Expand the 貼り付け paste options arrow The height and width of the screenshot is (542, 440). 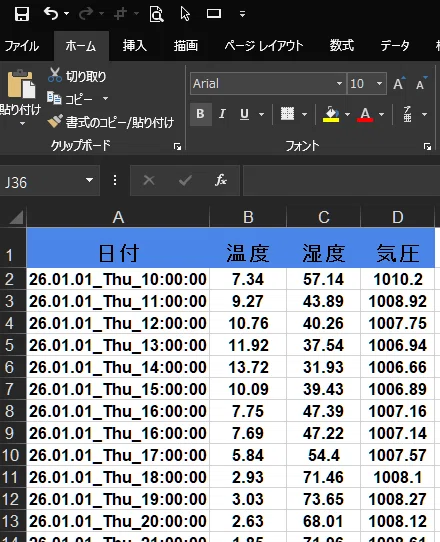pos(22,123)
